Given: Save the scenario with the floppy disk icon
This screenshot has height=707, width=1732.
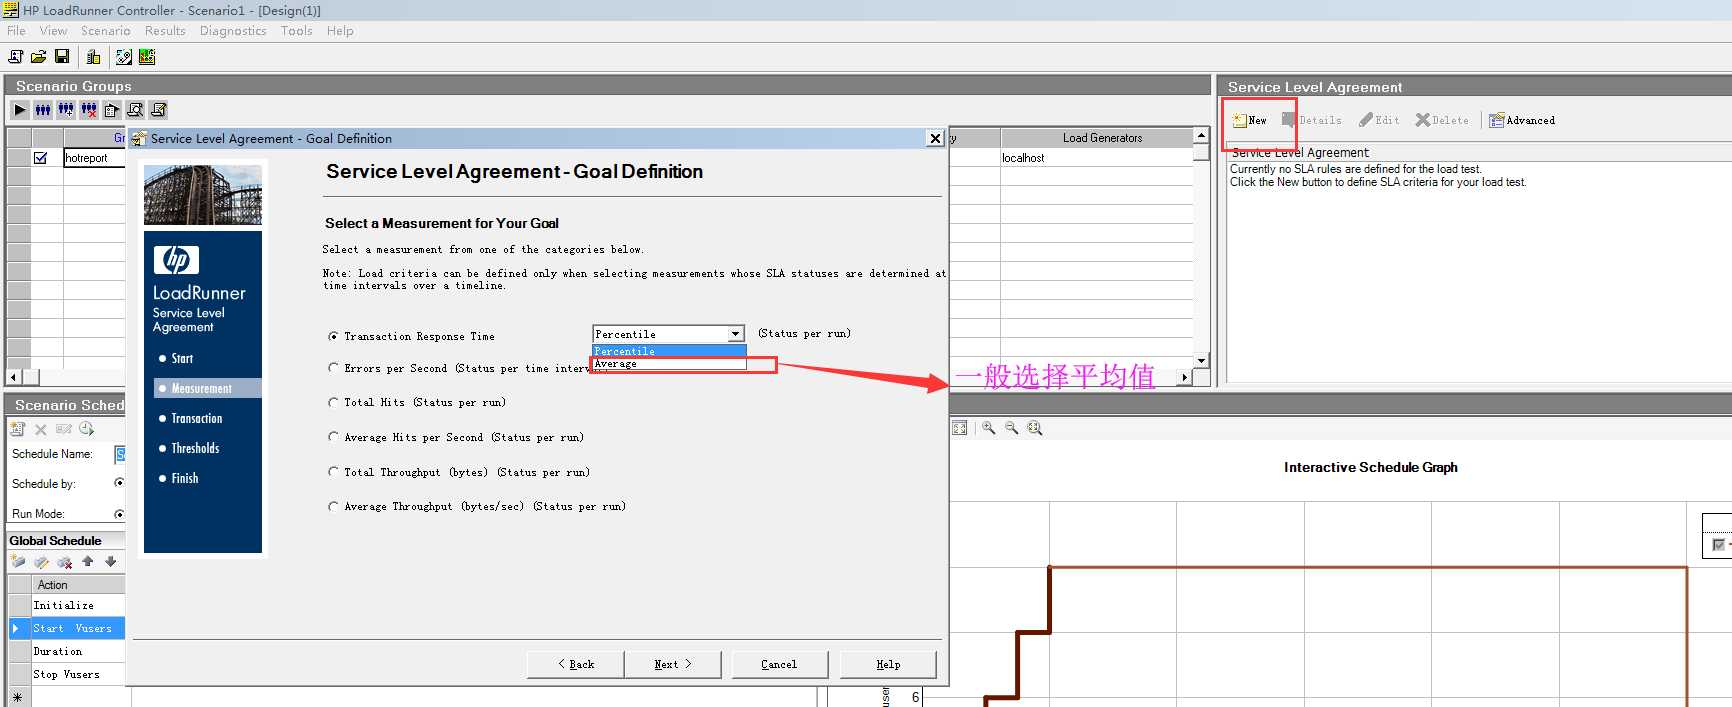Looking at the screenshot, I should click(x=62, y=57).
